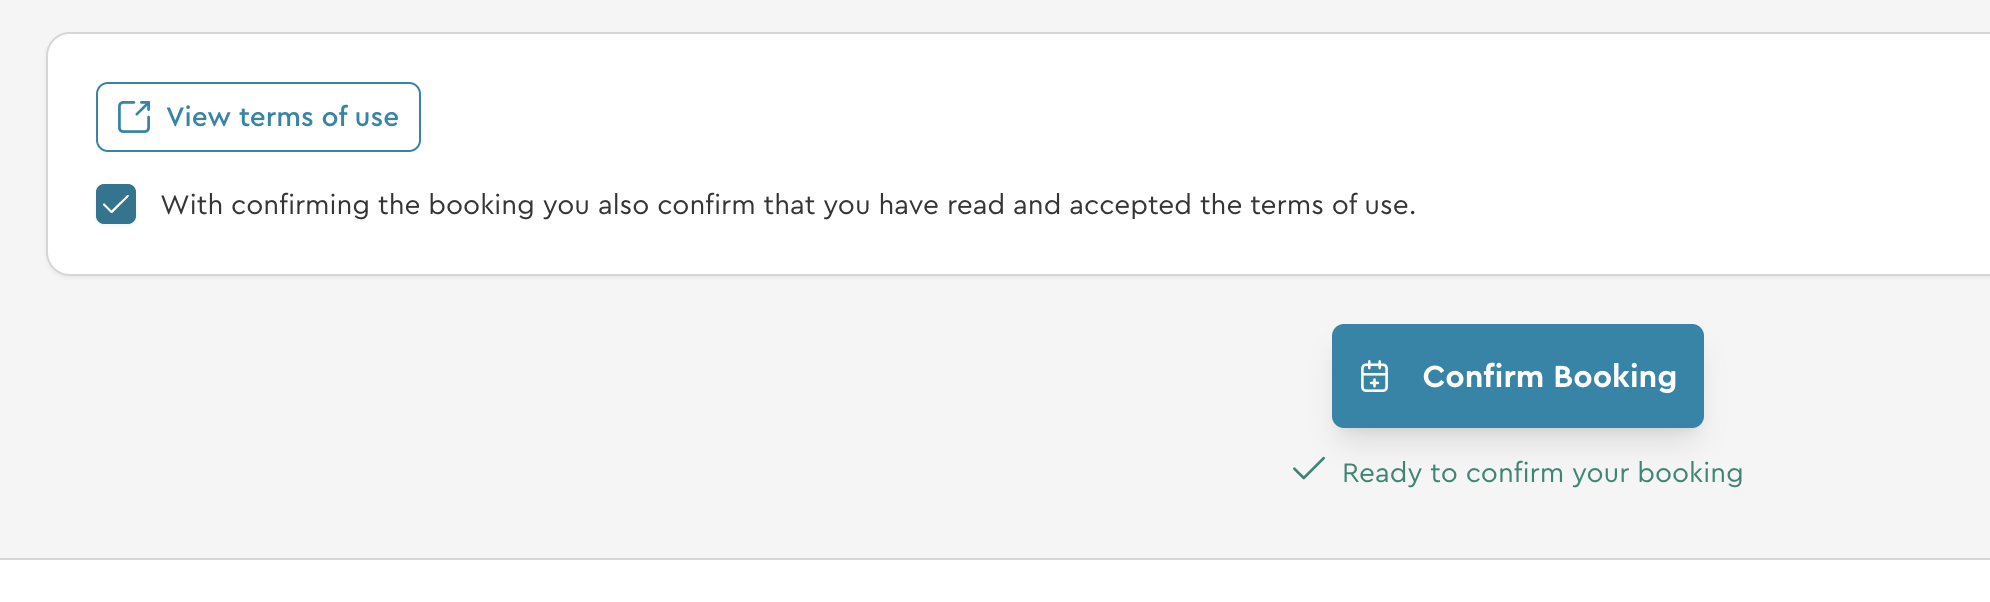Uncheck the terms of use acceptance checkbox

coord(116,205)
